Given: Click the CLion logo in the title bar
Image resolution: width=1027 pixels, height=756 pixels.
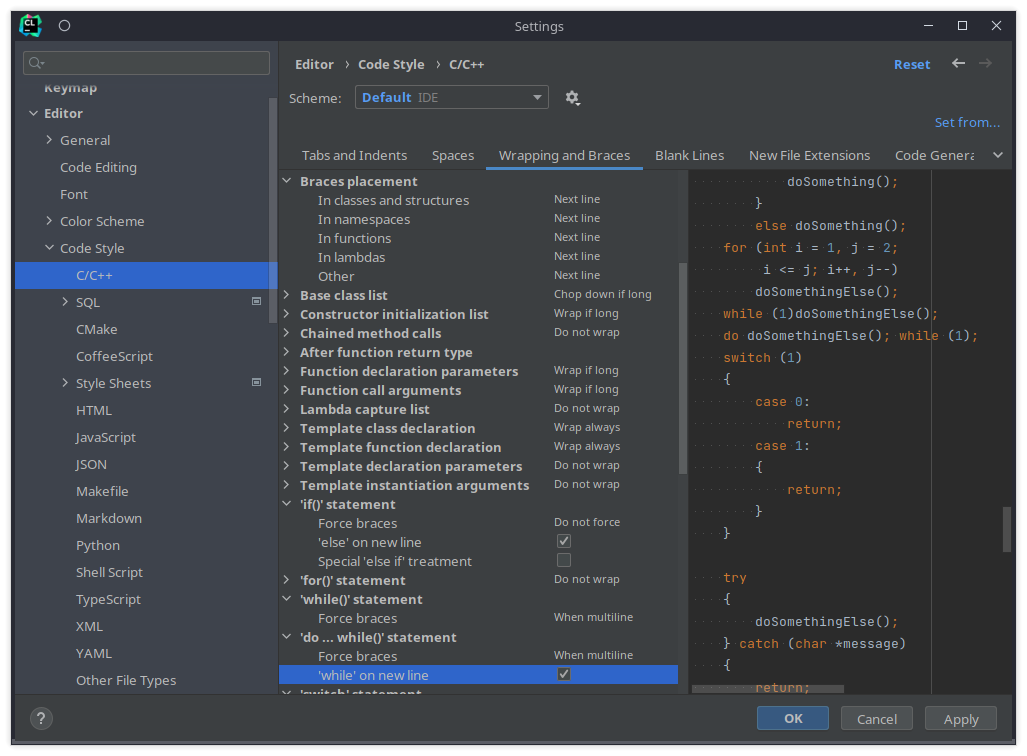Looking at the screenshot, I should (x=29, y=25).
